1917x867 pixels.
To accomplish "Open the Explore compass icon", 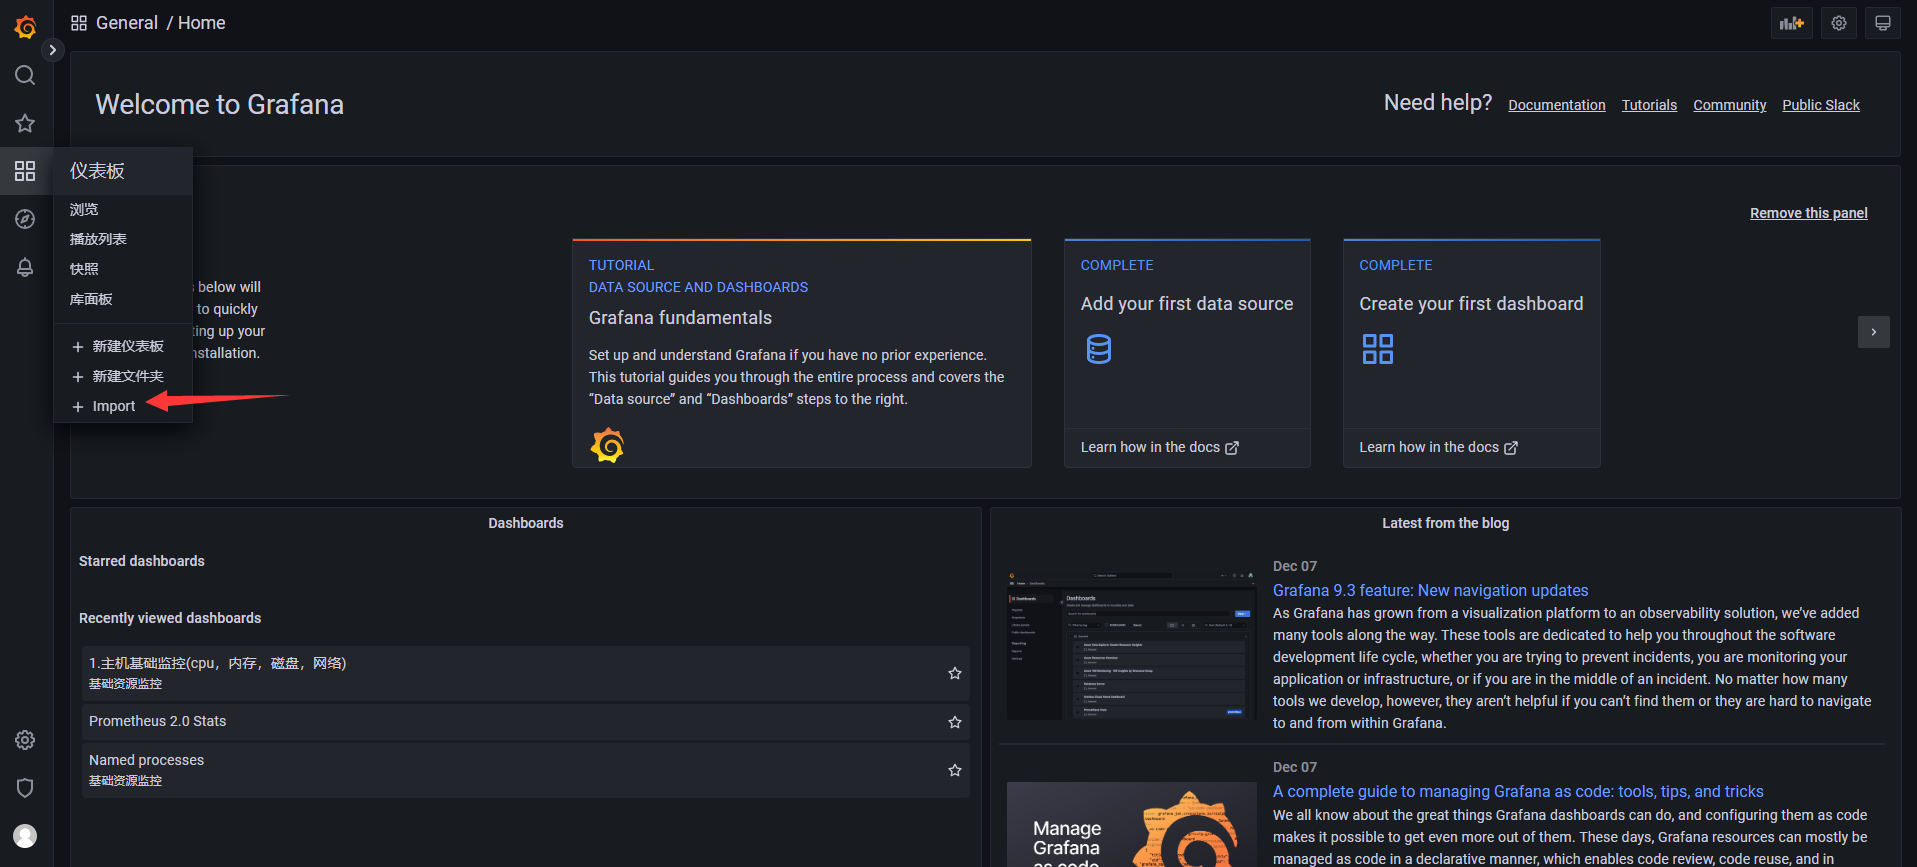I will point(25,219).
